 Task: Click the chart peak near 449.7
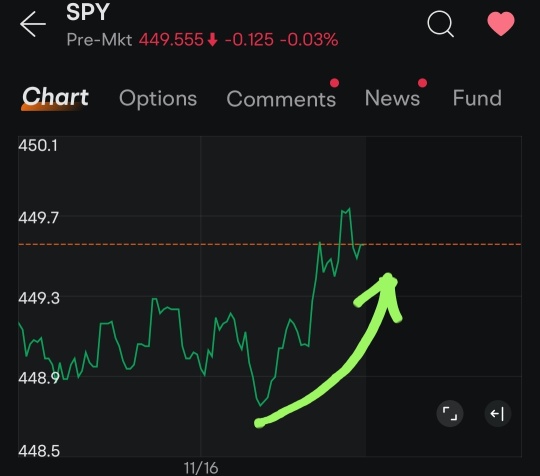346,210
